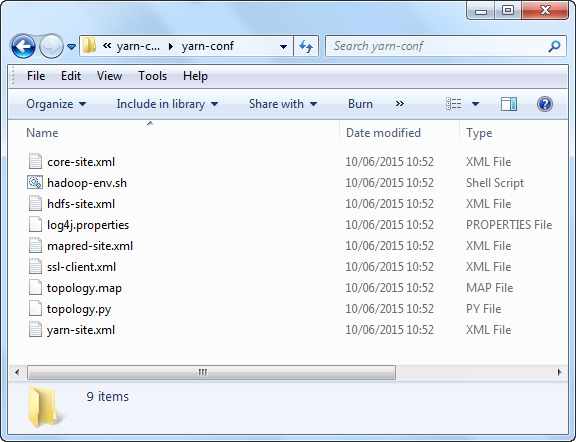Click the hdfs-site.xml file name

tap(81, 204)
